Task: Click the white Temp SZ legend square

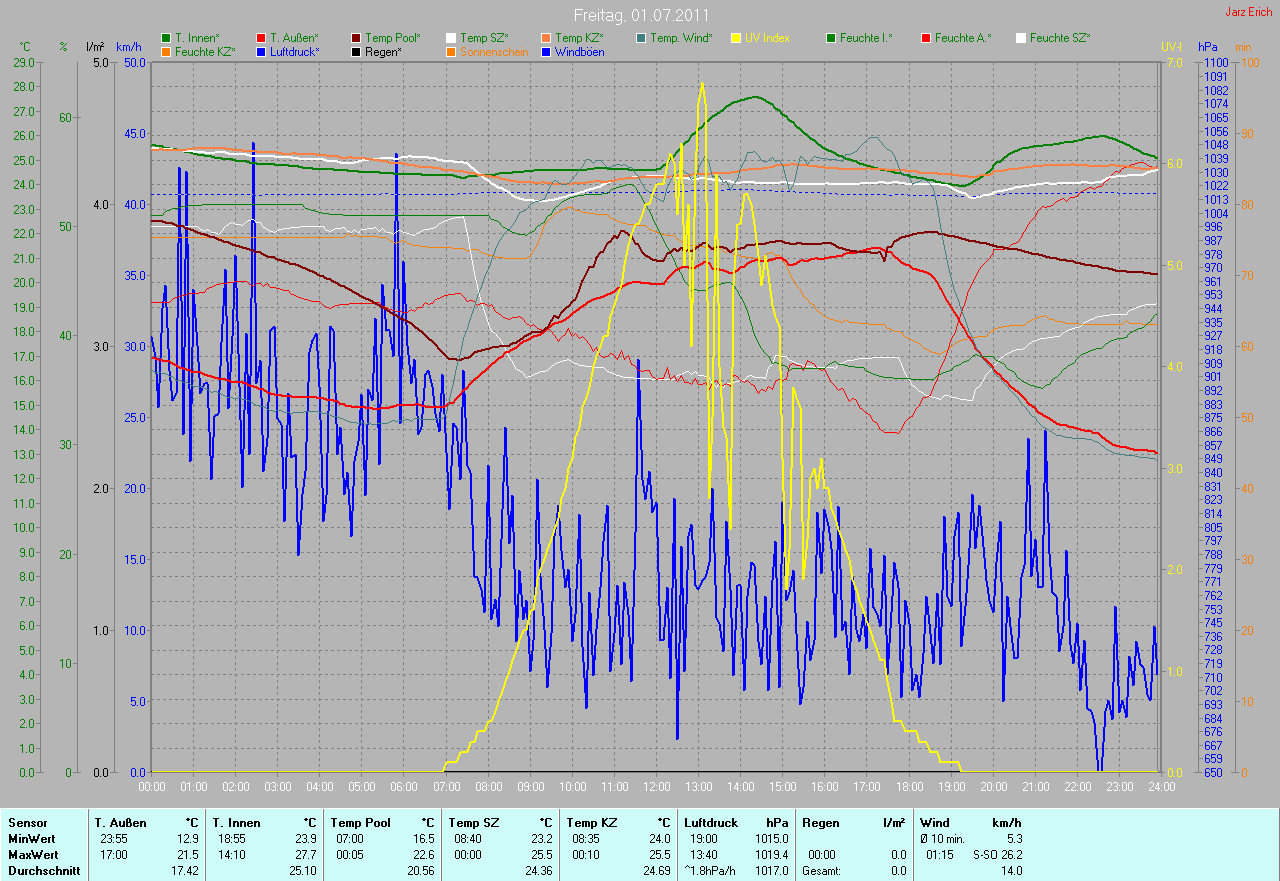Action: point(451,38)
